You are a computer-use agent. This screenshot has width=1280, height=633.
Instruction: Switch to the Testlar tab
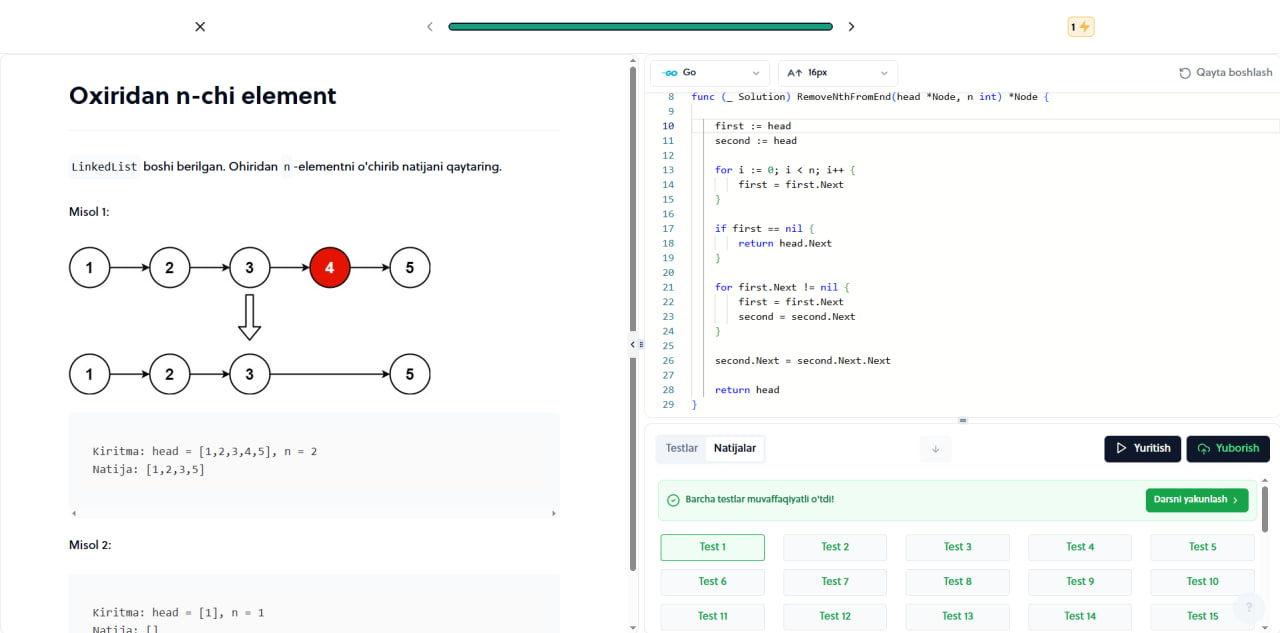682,448
